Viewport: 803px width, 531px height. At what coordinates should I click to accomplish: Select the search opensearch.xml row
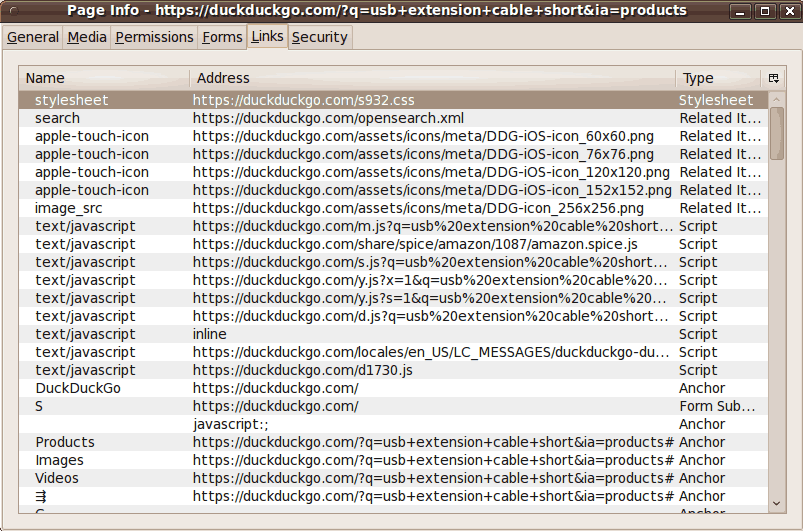click(x=393, y=118)
